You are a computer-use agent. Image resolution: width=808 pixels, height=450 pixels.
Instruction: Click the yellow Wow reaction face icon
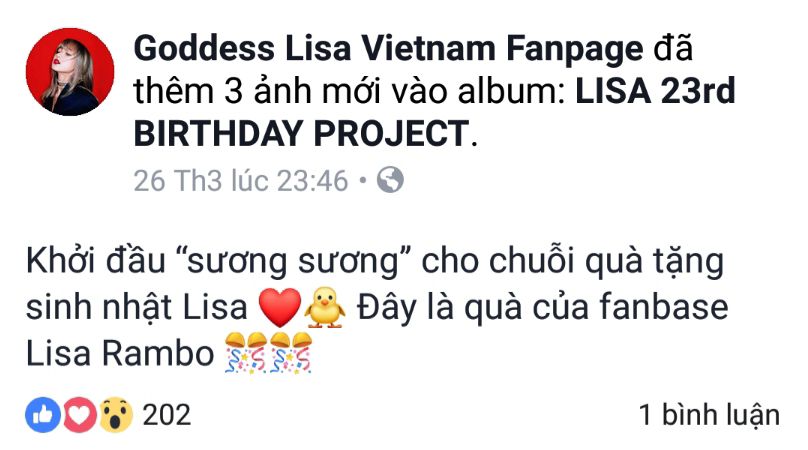(115, 414)
